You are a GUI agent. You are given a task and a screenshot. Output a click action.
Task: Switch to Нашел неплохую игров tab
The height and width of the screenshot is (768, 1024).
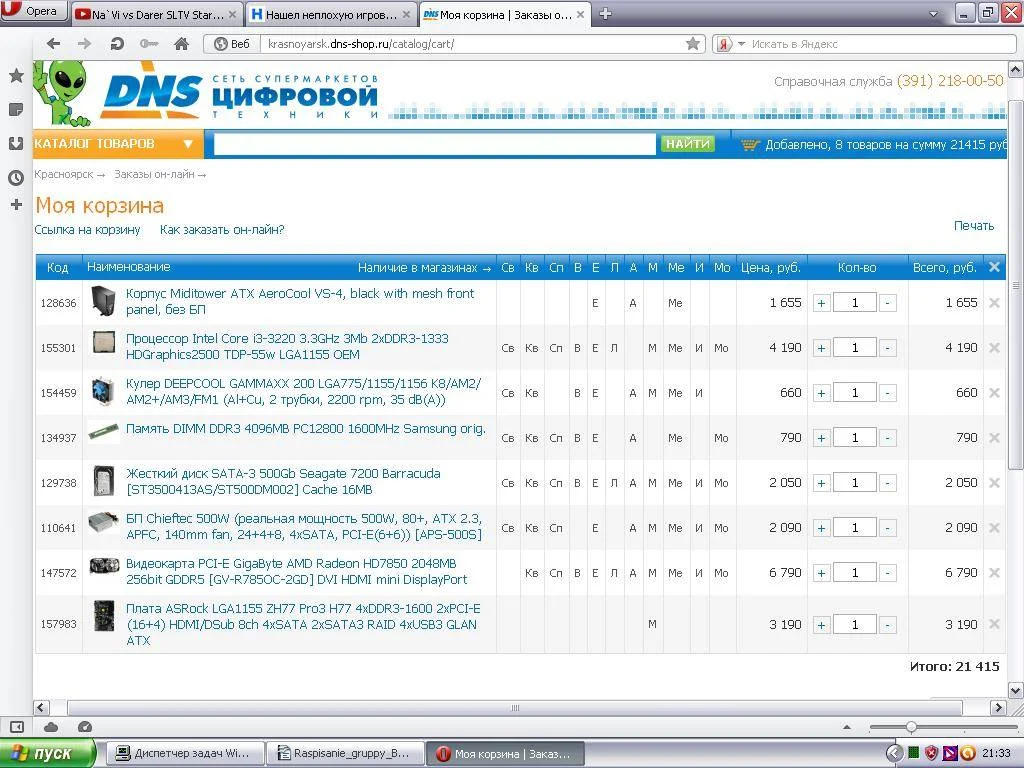(331, 14)
